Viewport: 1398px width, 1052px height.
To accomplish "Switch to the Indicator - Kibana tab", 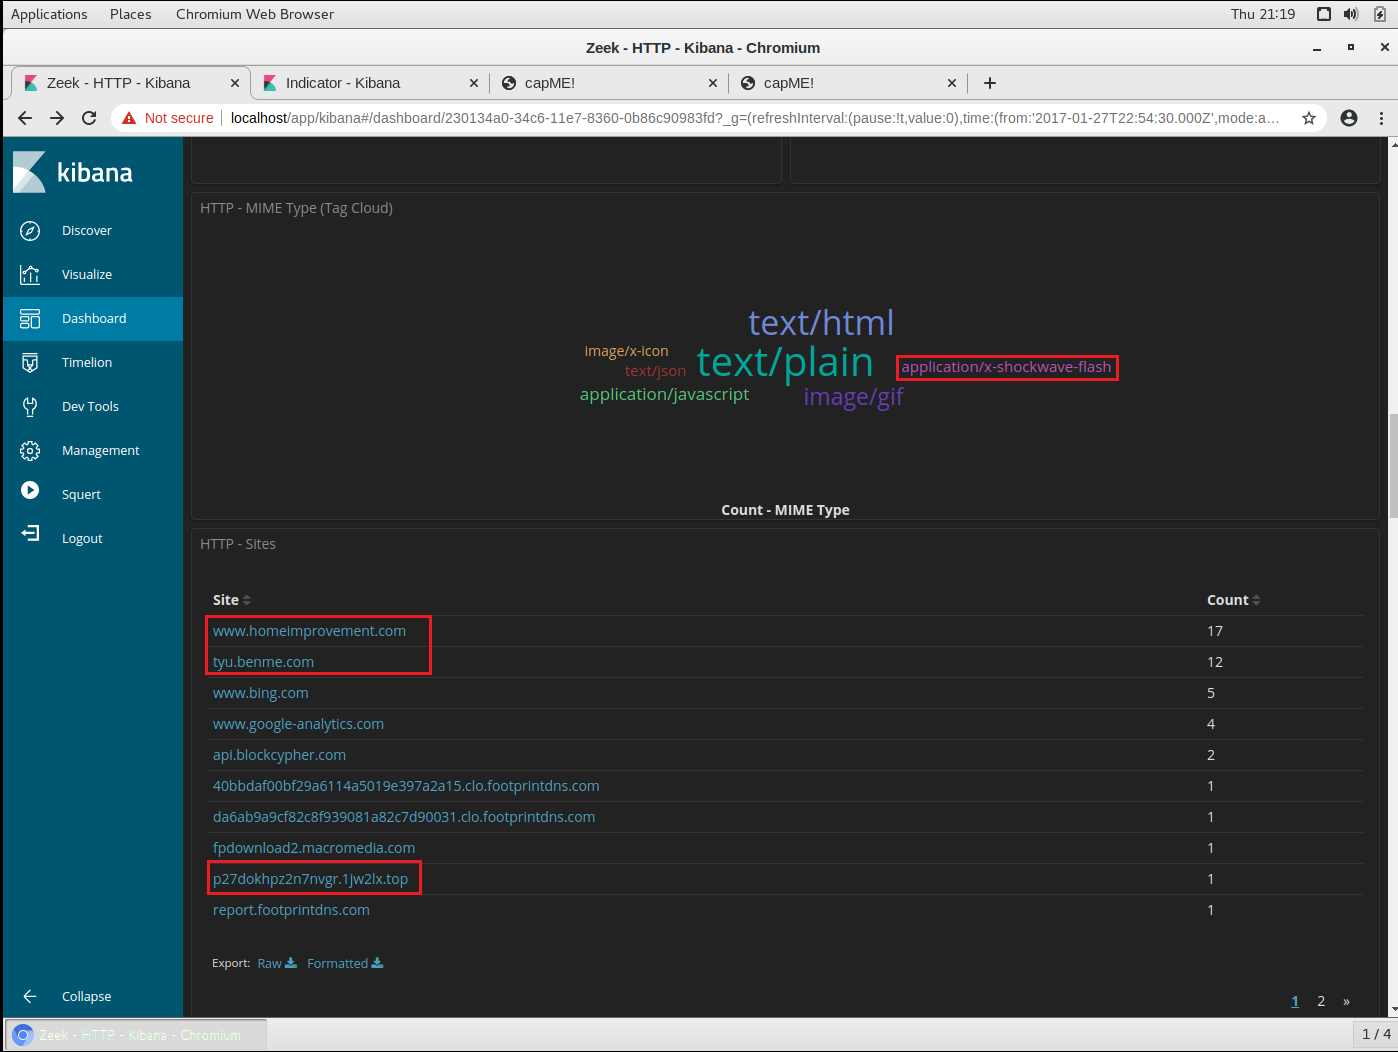I will coord(343,83).
